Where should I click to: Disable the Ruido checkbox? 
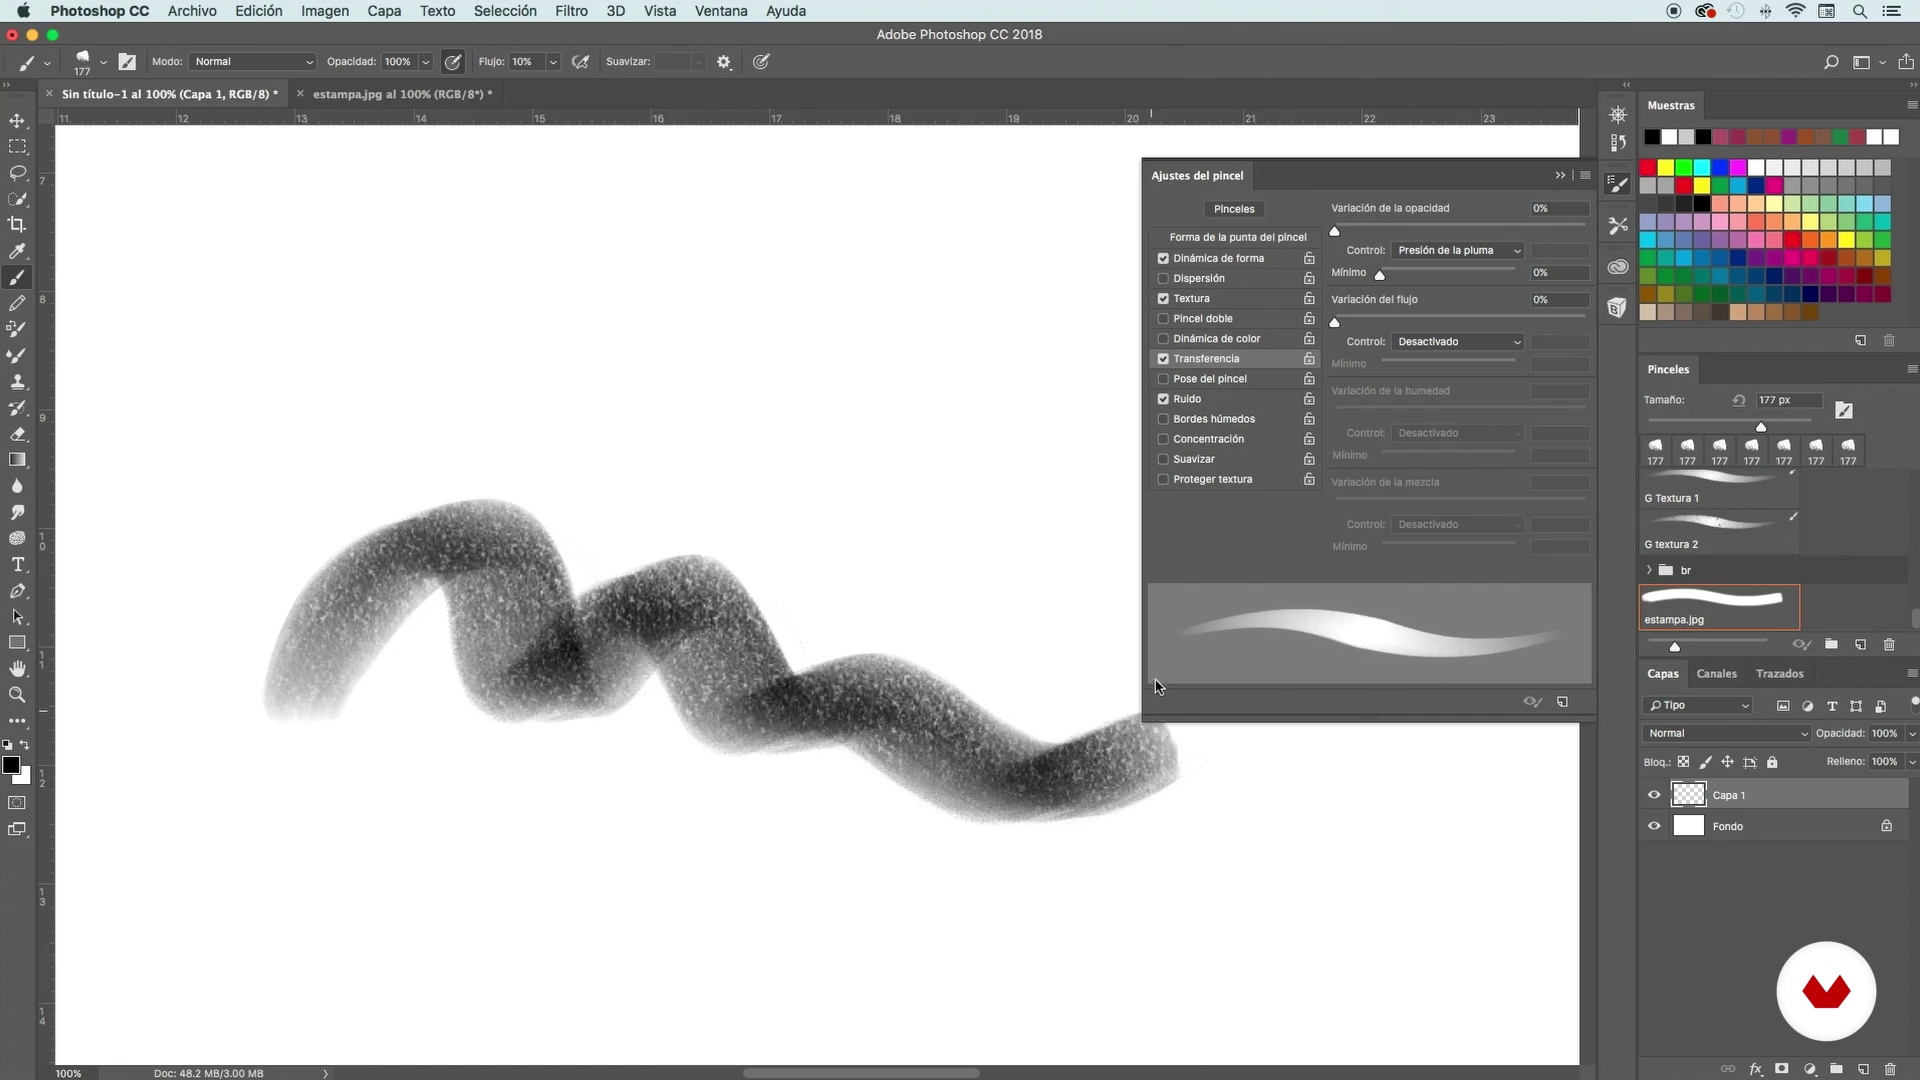(x=1163, y=399)
